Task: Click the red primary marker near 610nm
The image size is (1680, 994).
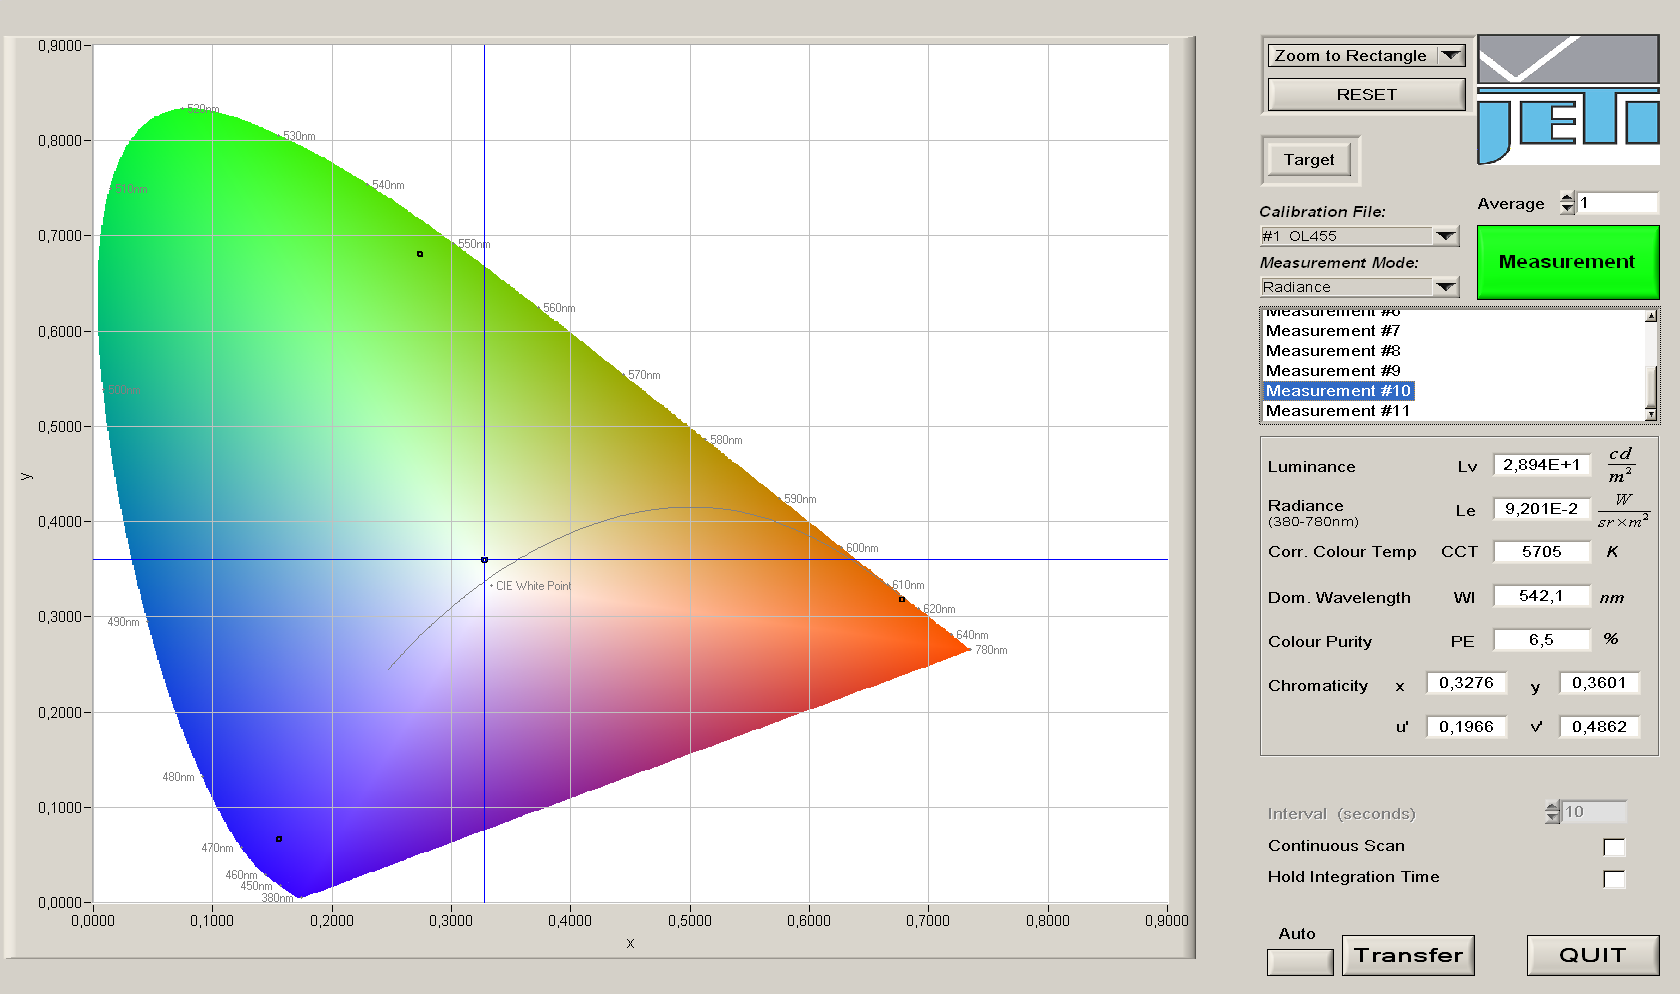Action: pyautogui.click(x=902, y=600)
